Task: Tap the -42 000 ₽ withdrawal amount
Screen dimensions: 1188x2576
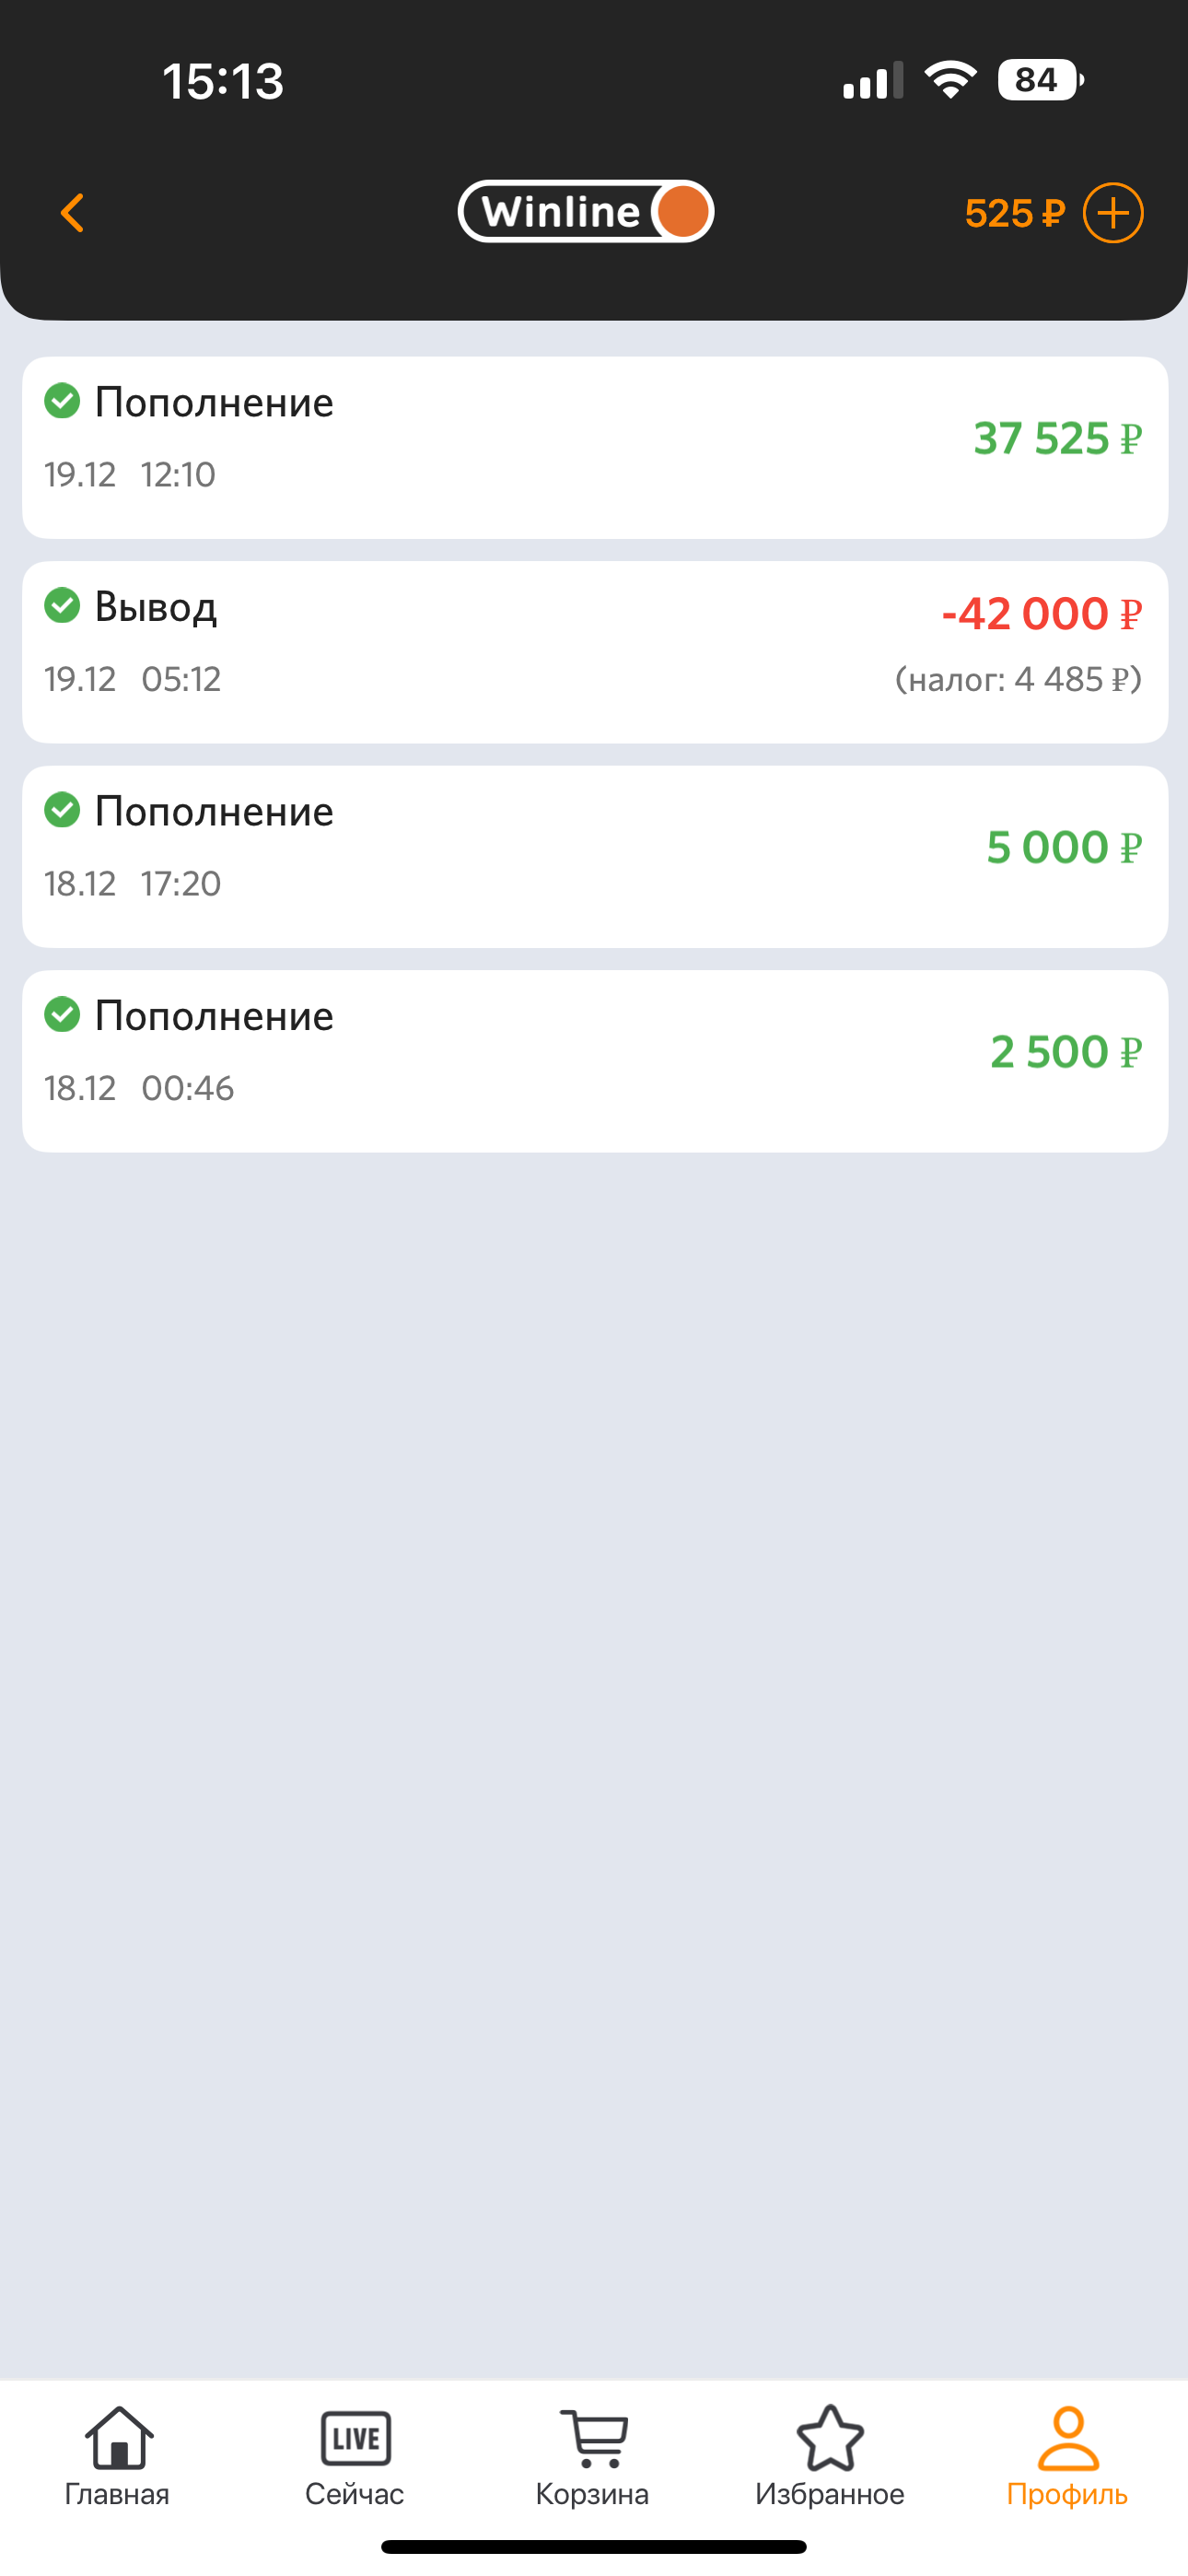Action: click(x=1041, y=614)
